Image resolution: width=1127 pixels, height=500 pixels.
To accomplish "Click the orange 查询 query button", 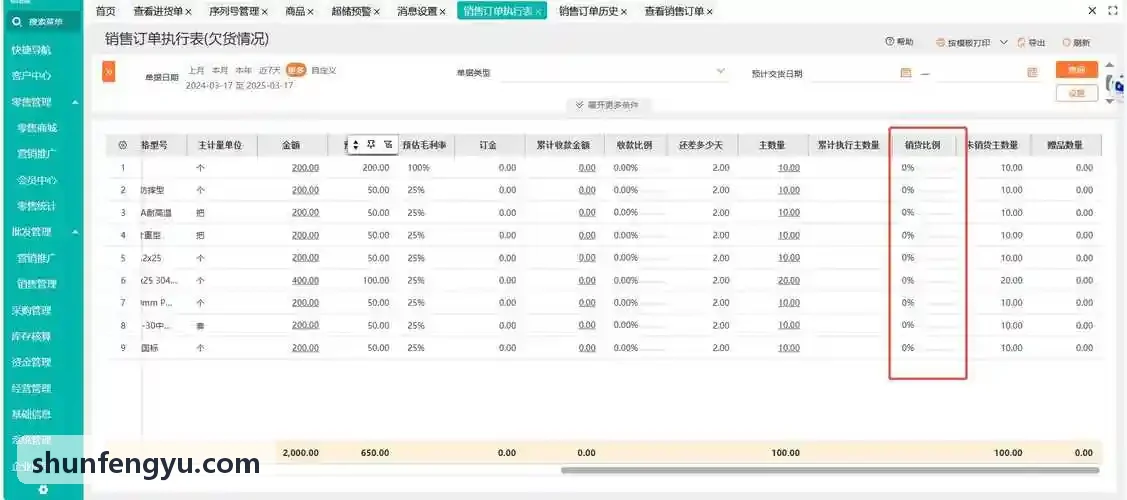I will (1077, 70).
